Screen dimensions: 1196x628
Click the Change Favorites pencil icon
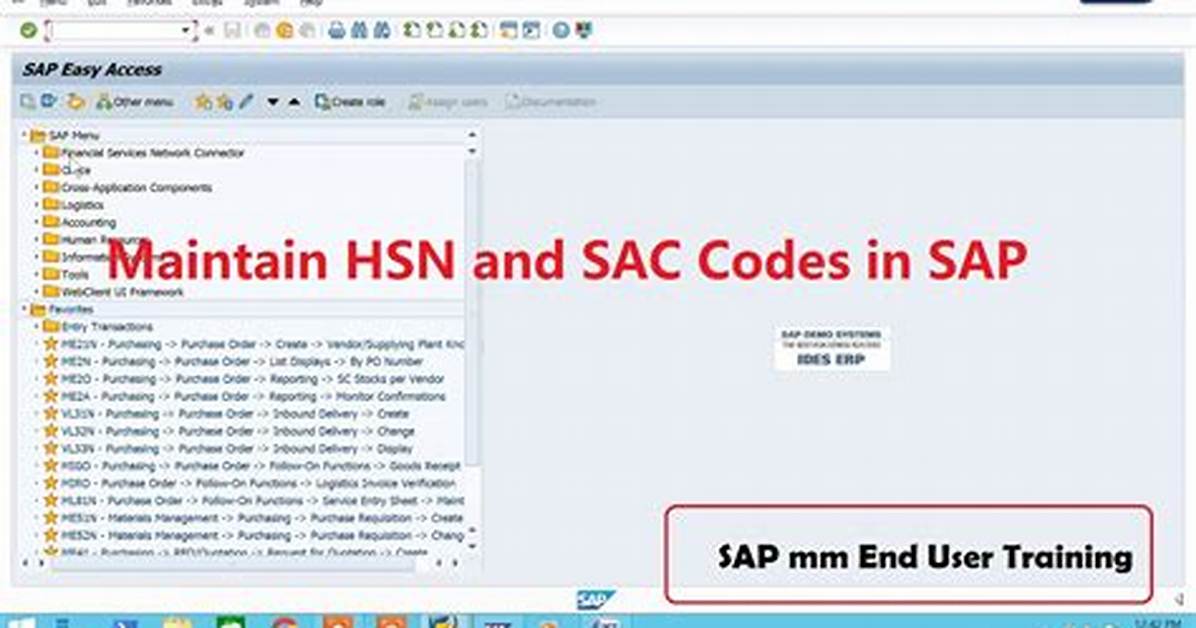246,101
